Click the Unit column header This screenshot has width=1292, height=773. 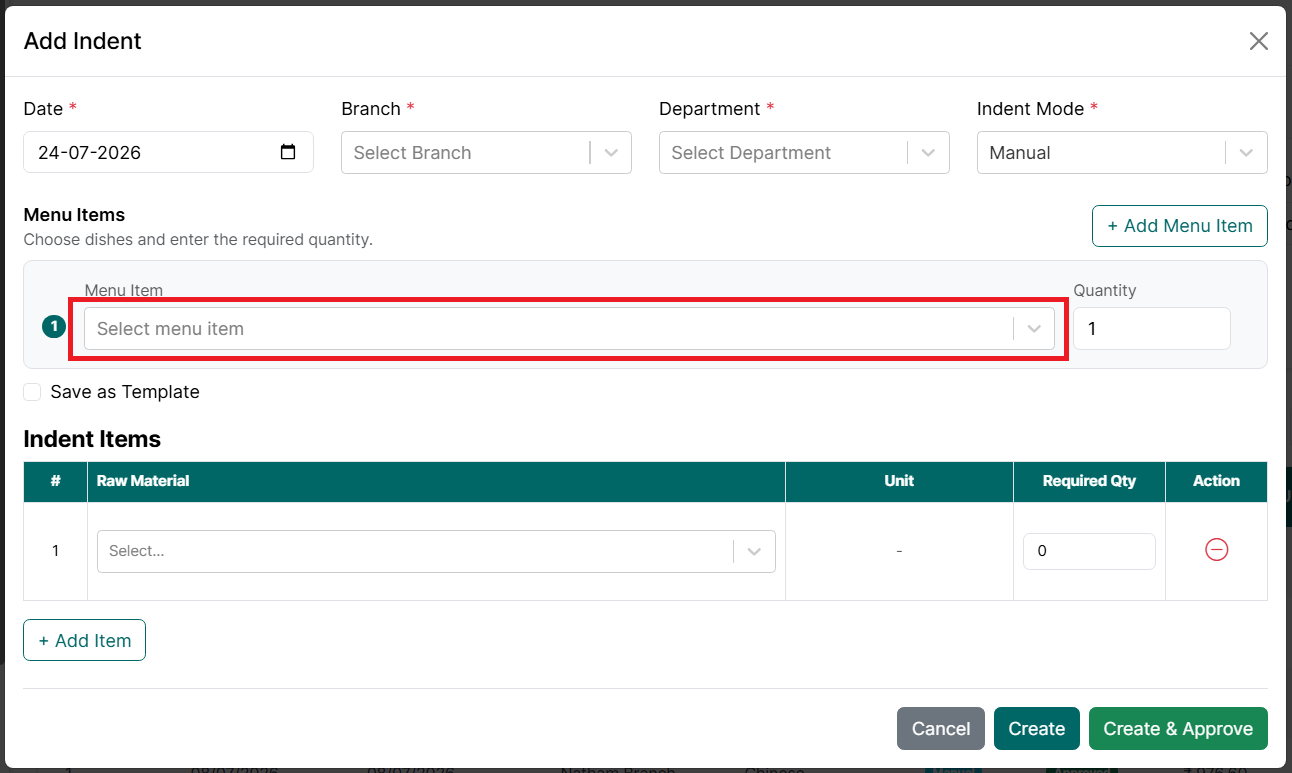[x=899, y=481]
